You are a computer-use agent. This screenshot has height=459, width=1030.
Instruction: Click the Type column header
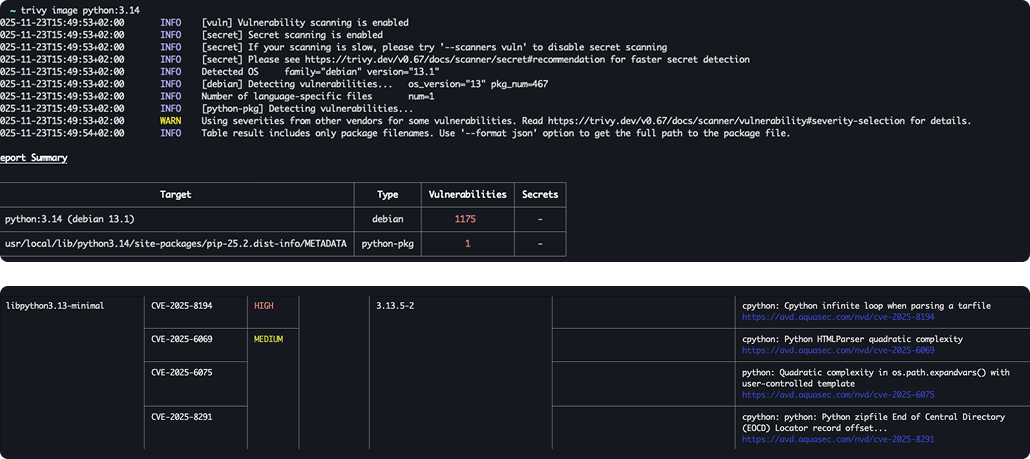tap(388, 194)
